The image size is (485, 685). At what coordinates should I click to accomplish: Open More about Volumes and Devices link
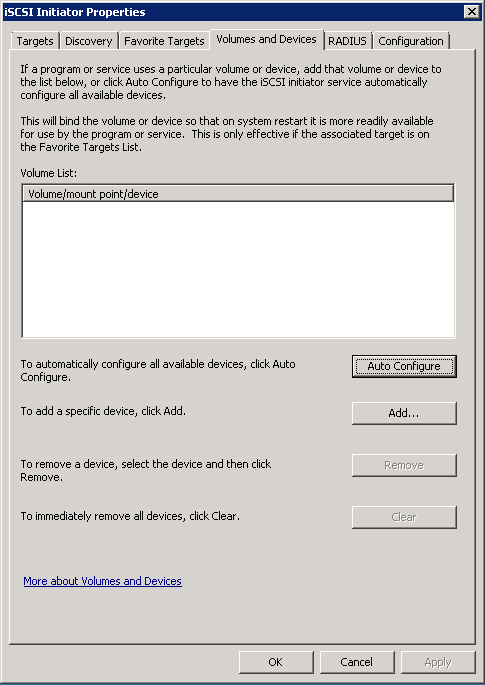point(103,581)
